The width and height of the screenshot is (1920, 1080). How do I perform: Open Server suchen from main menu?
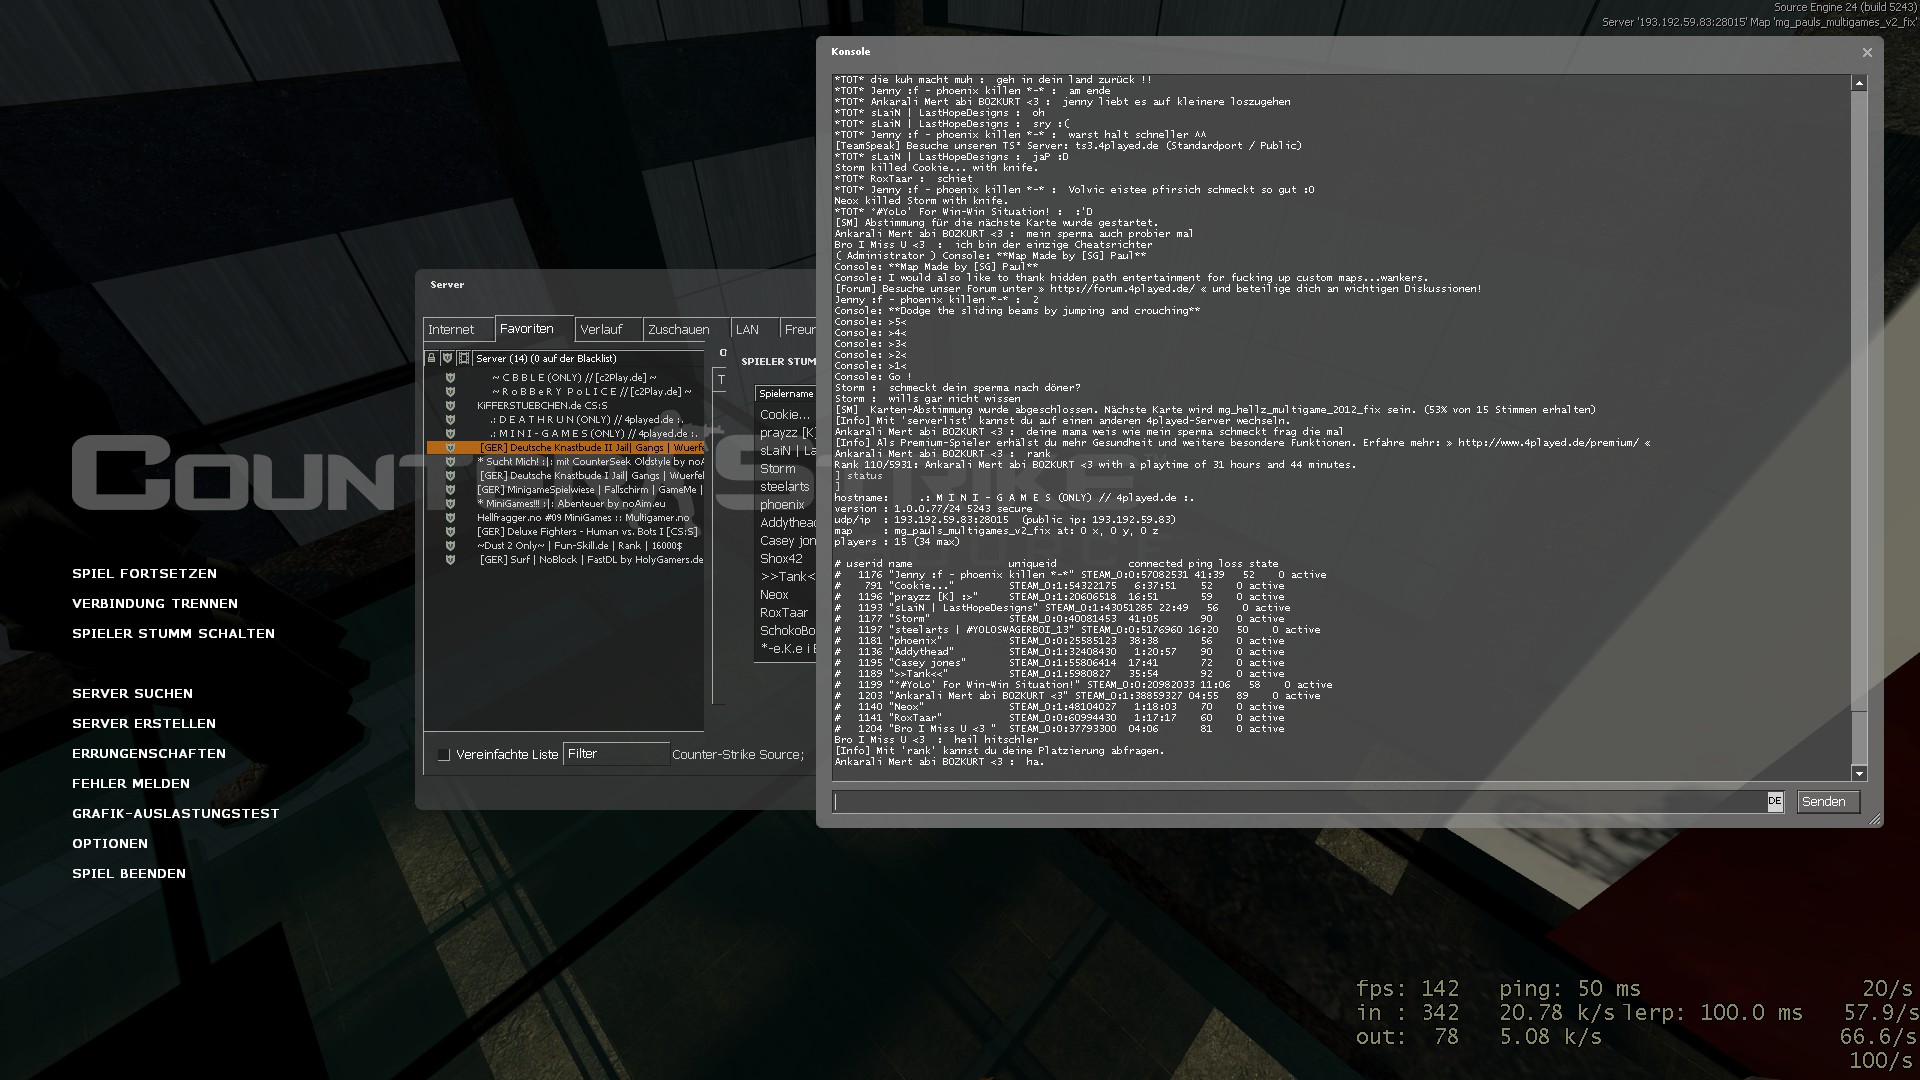pos(132,693)
